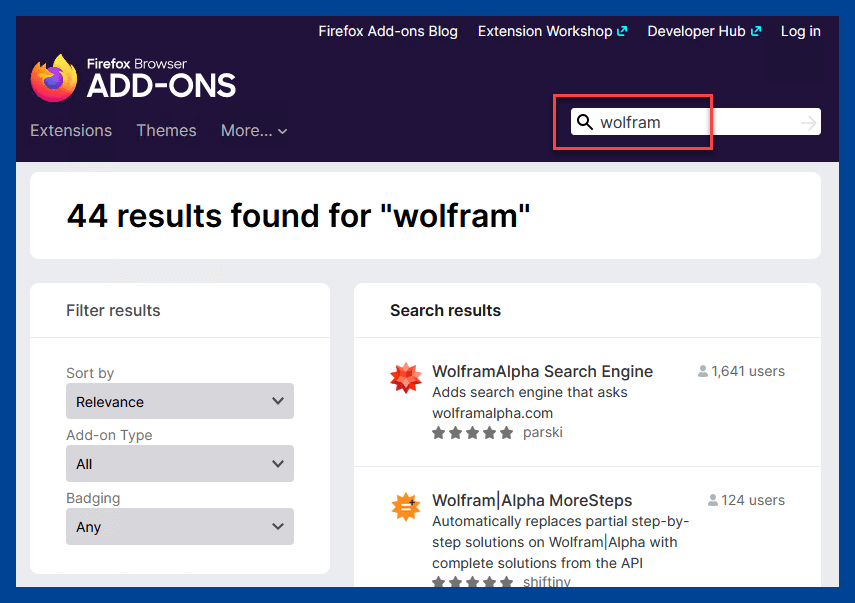The height and width of the screenshot is (603, 855).
Task: Open the Extension Workshop link
Action: pos(552,32)
